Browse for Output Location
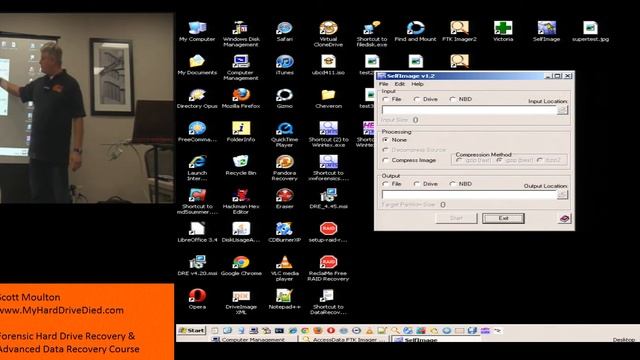This screenshot has height=360, width=640. 562,195
